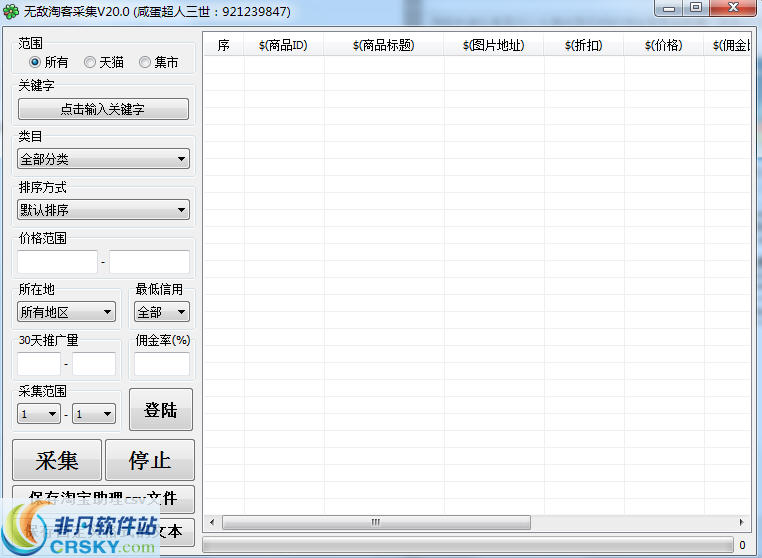The height and width of the screenshot is (558, 762).
Task: Click the horizontal scrollbar right arrow
Action: click(x=741, y=522)
